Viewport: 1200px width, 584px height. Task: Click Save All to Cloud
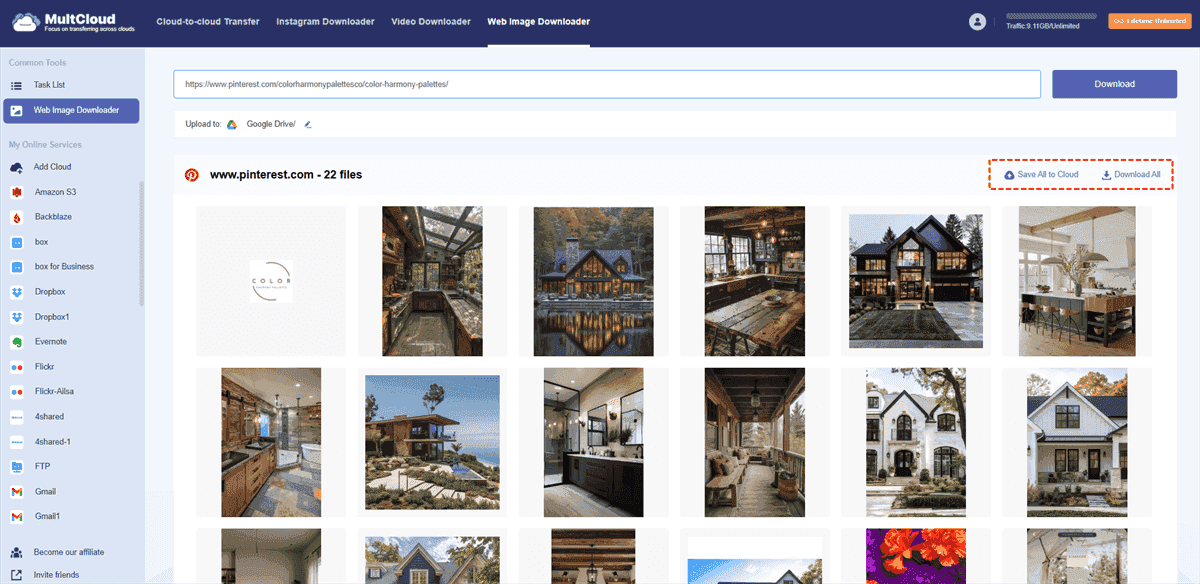(x=1041, y=175)
